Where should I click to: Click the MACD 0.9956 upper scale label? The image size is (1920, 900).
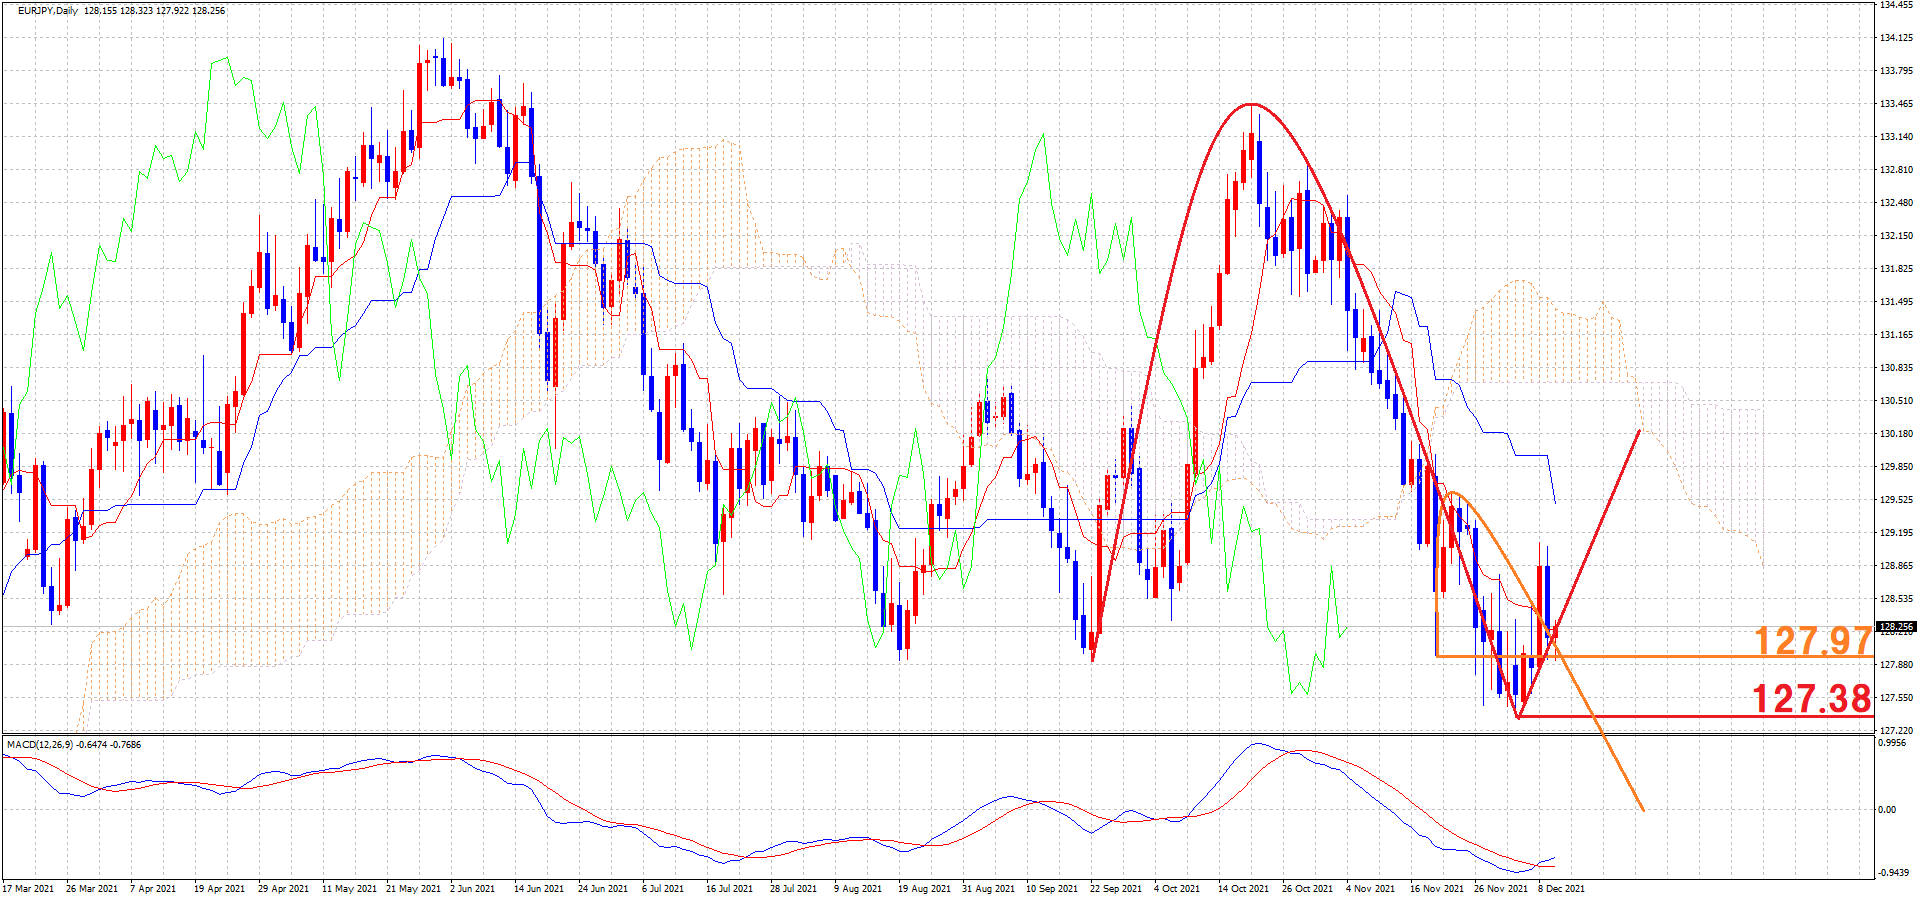pyautogui.click(x=1893, y=743)
